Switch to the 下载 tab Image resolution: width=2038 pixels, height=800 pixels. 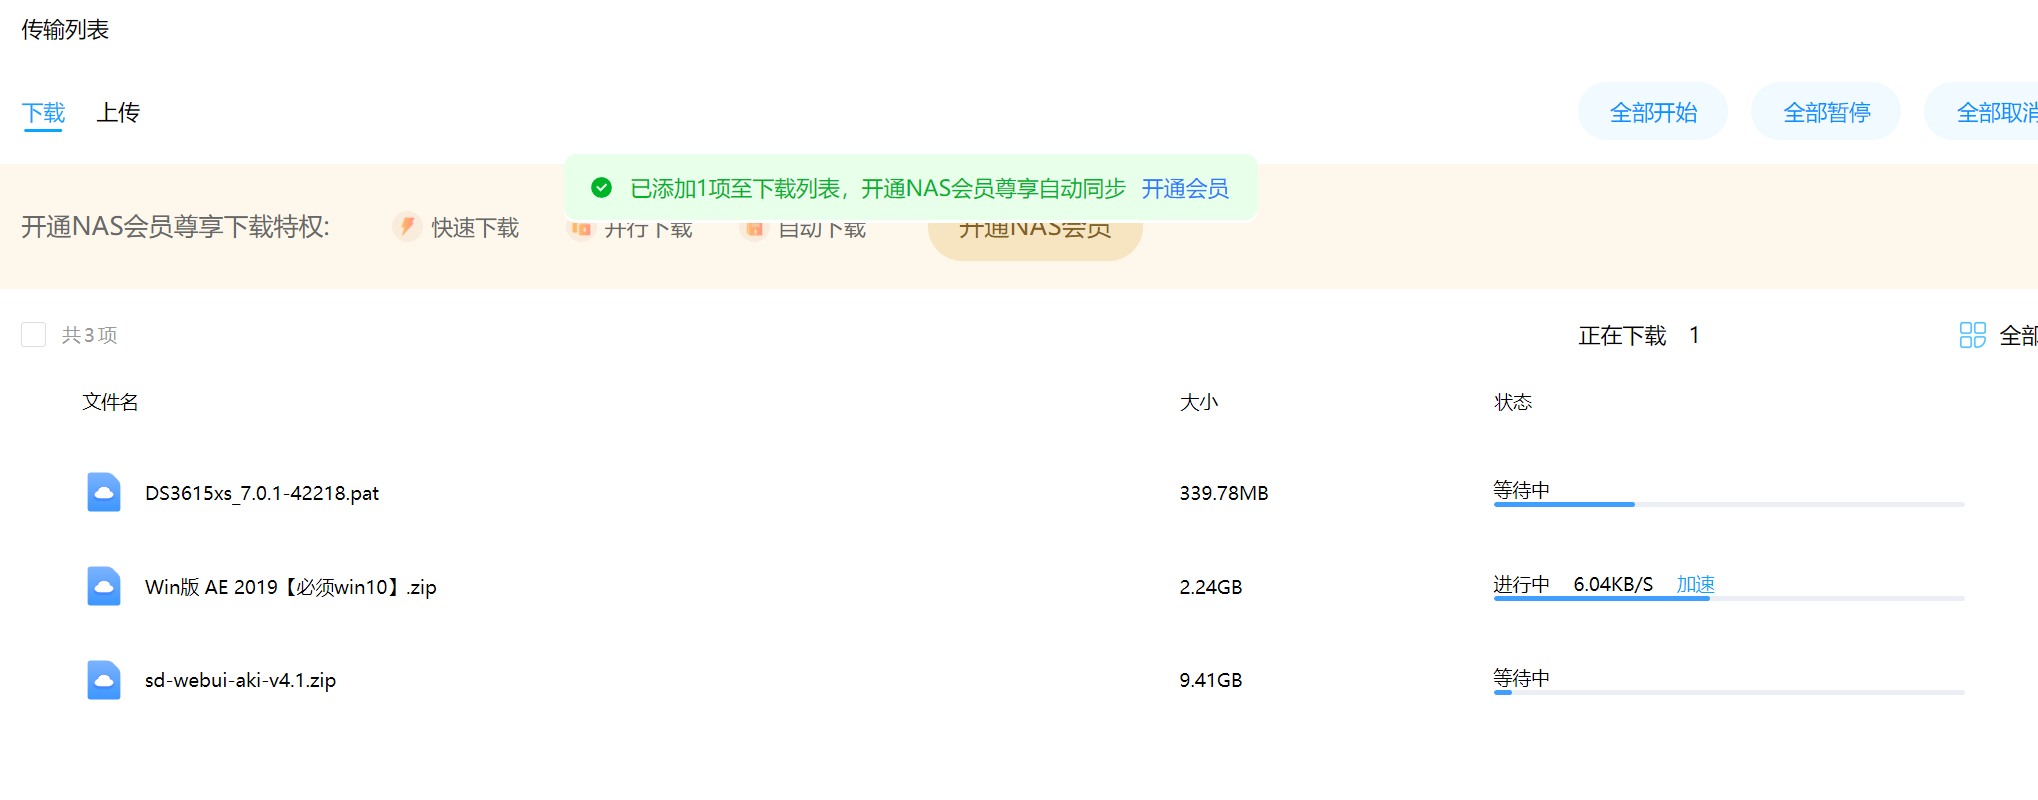43,113
